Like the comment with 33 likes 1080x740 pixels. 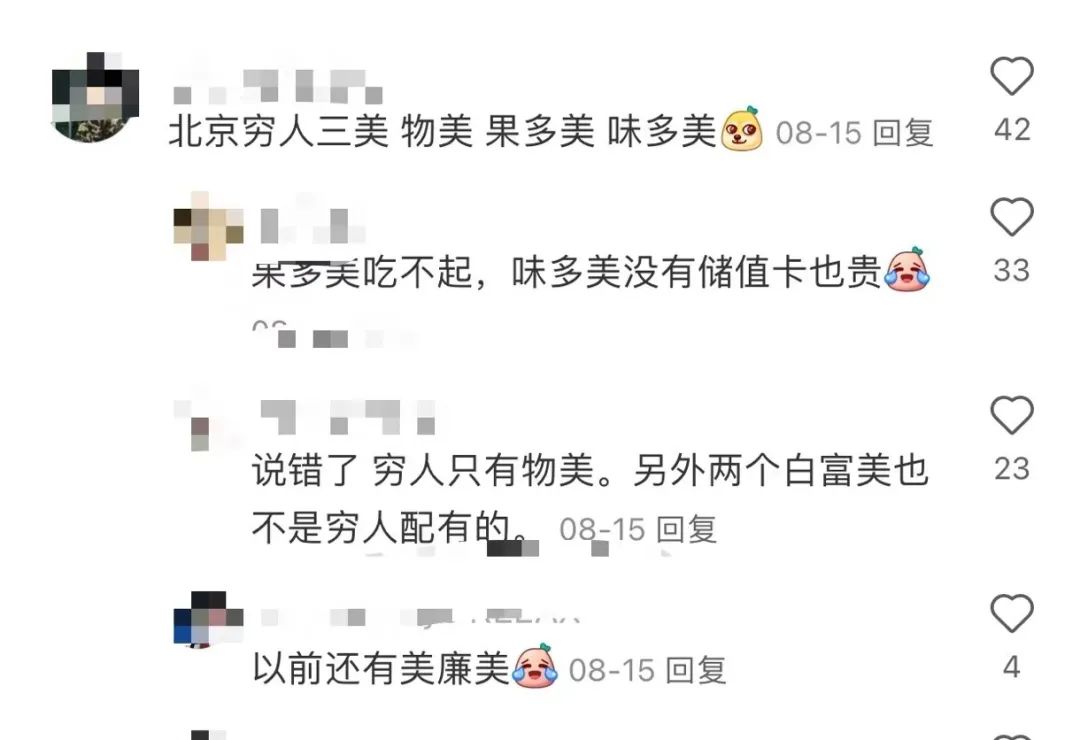point(1012,216)
